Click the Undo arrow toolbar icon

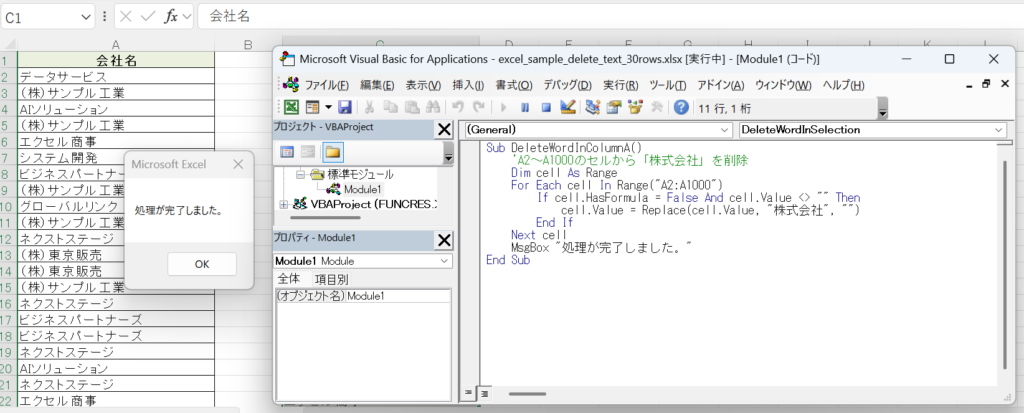(x=458, y=107)
